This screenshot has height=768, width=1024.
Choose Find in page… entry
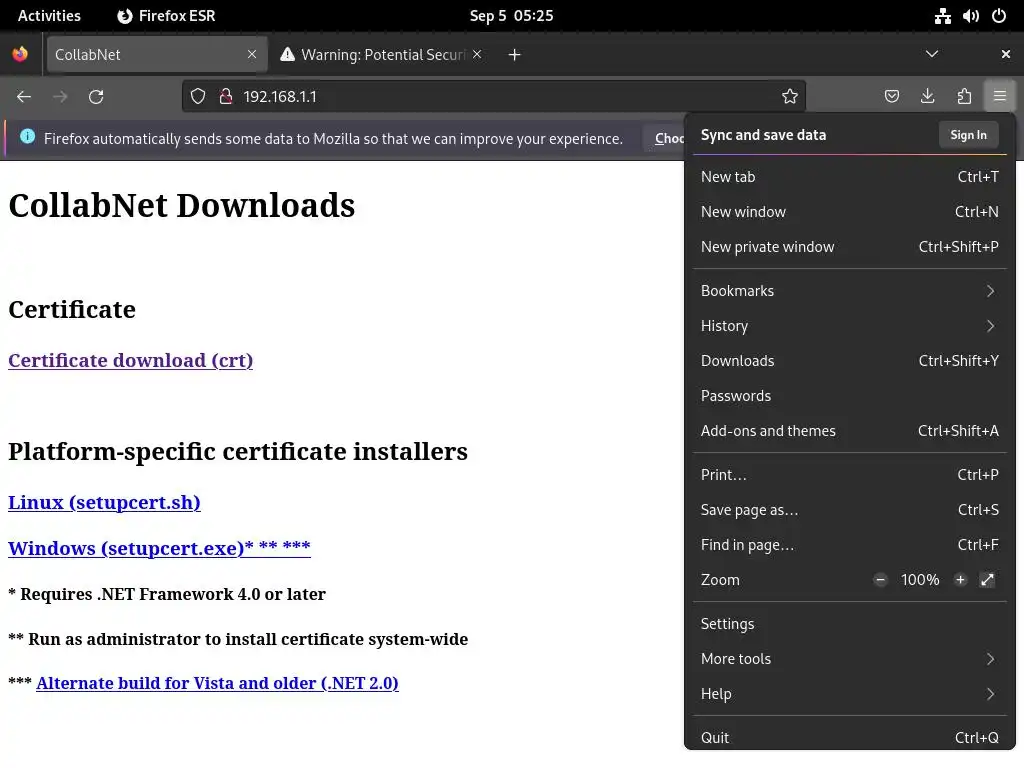click(850, 545)
